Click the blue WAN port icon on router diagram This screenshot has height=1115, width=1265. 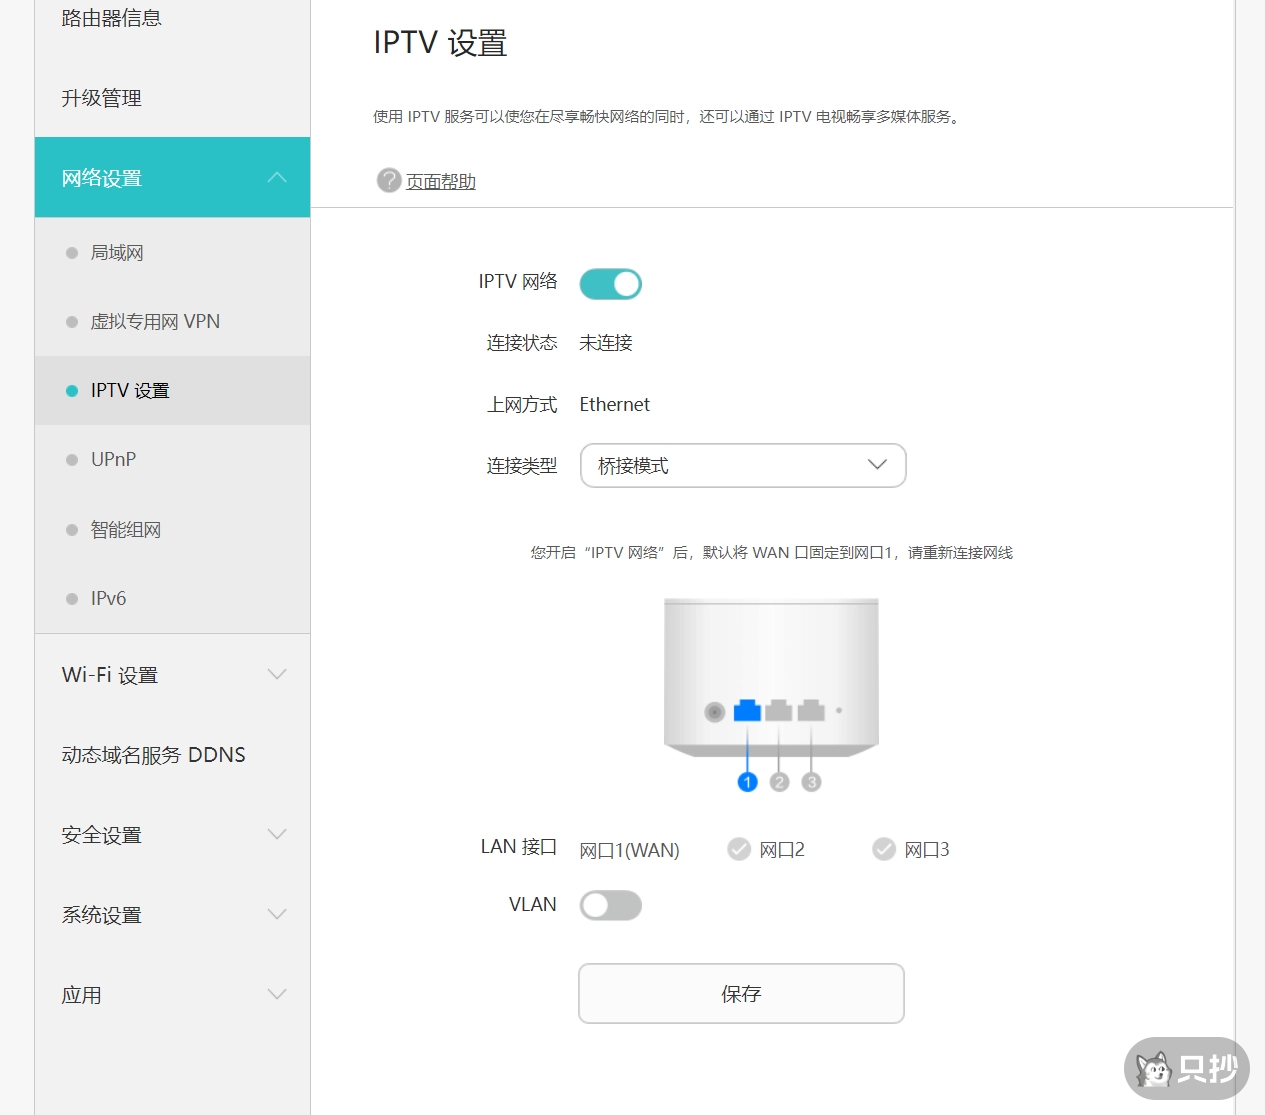click(746, 711)
